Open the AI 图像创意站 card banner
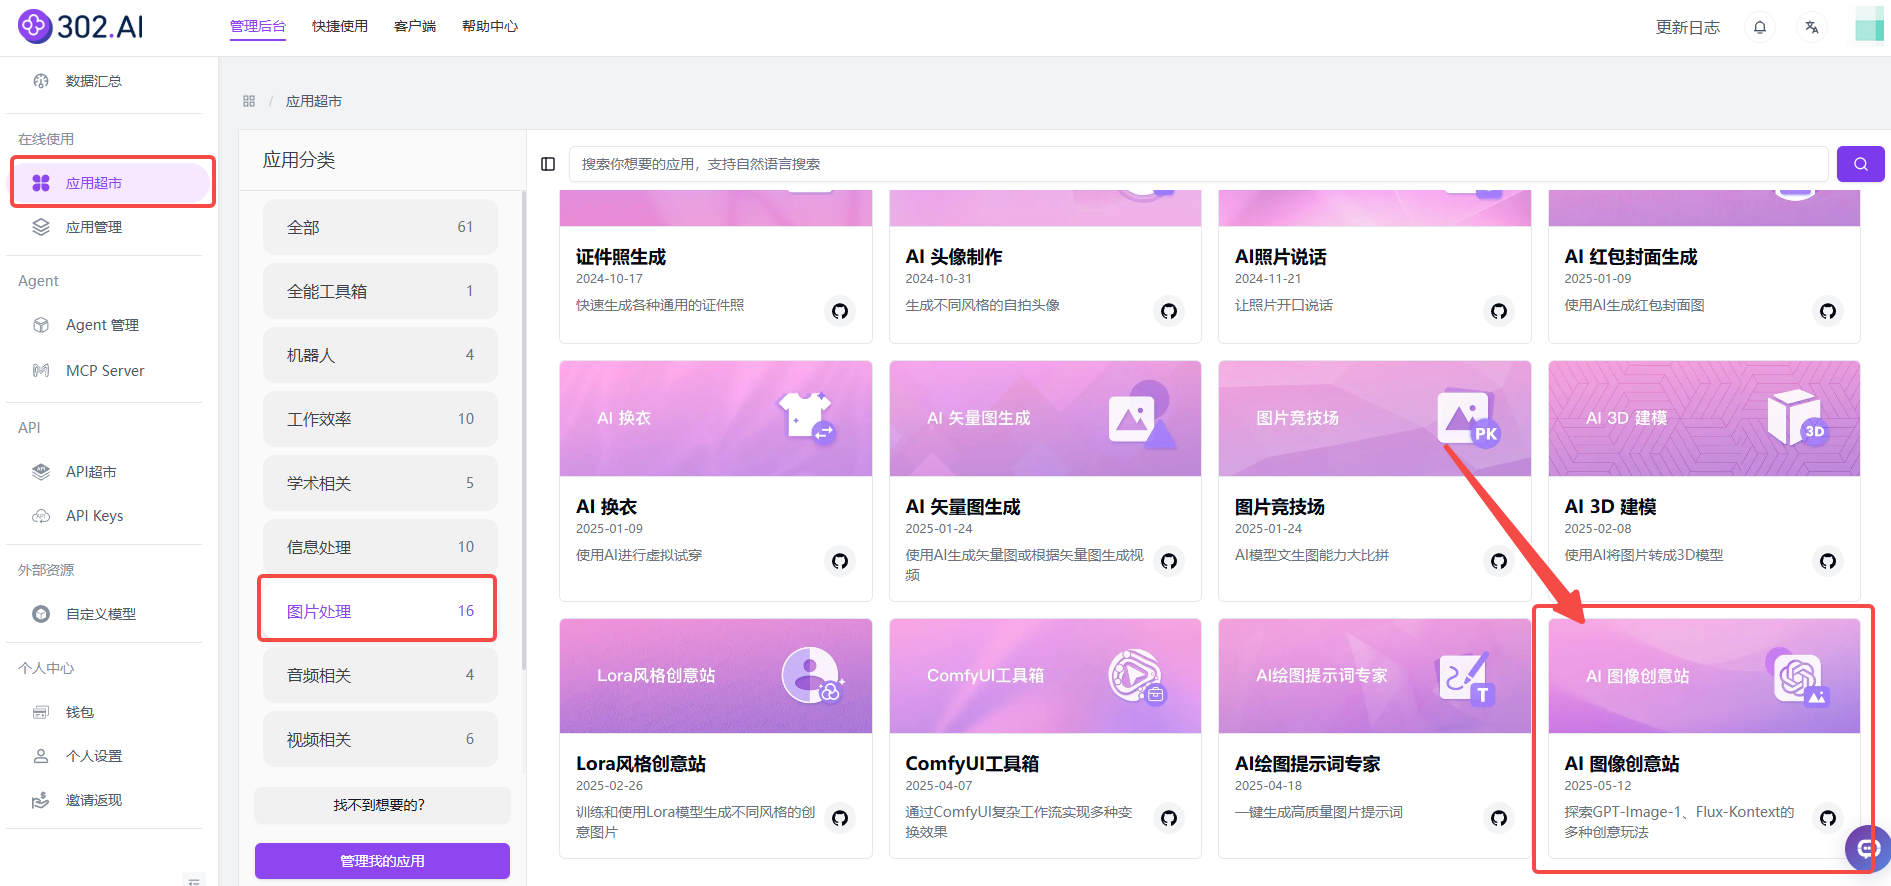Screen dimensions: 1891x886 click(1704, 676)
